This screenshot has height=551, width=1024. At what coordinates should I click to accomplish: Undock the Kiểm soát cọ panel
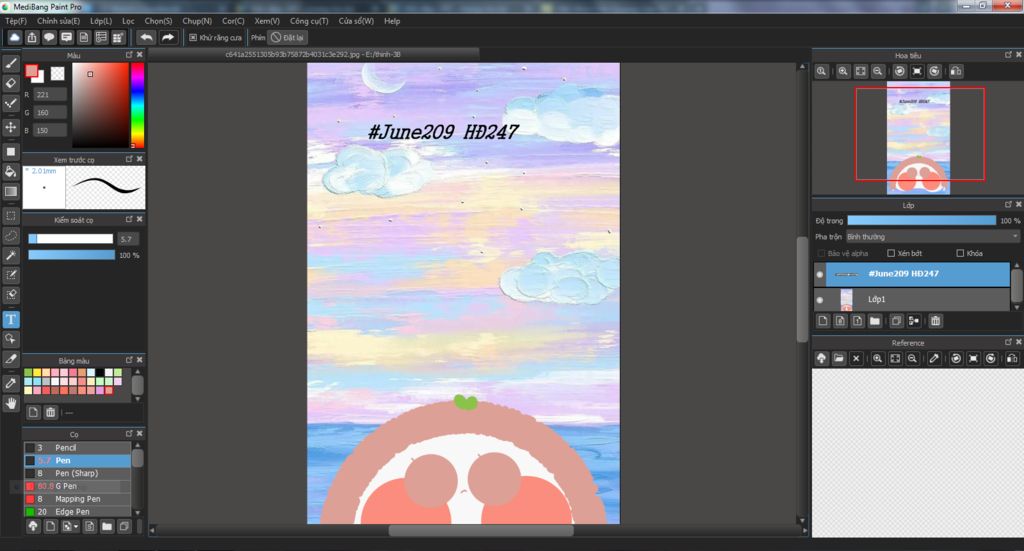click(129, 219)
